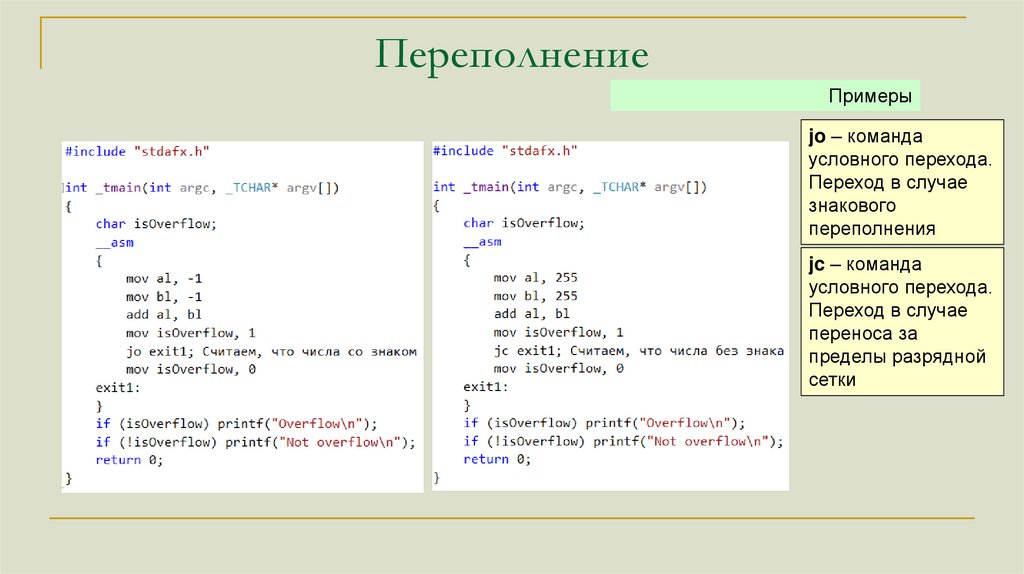This screenshot has height=574, width=1024.
Task: Click #include "stdafx.h" in the right code
Action: click(505, 151)
